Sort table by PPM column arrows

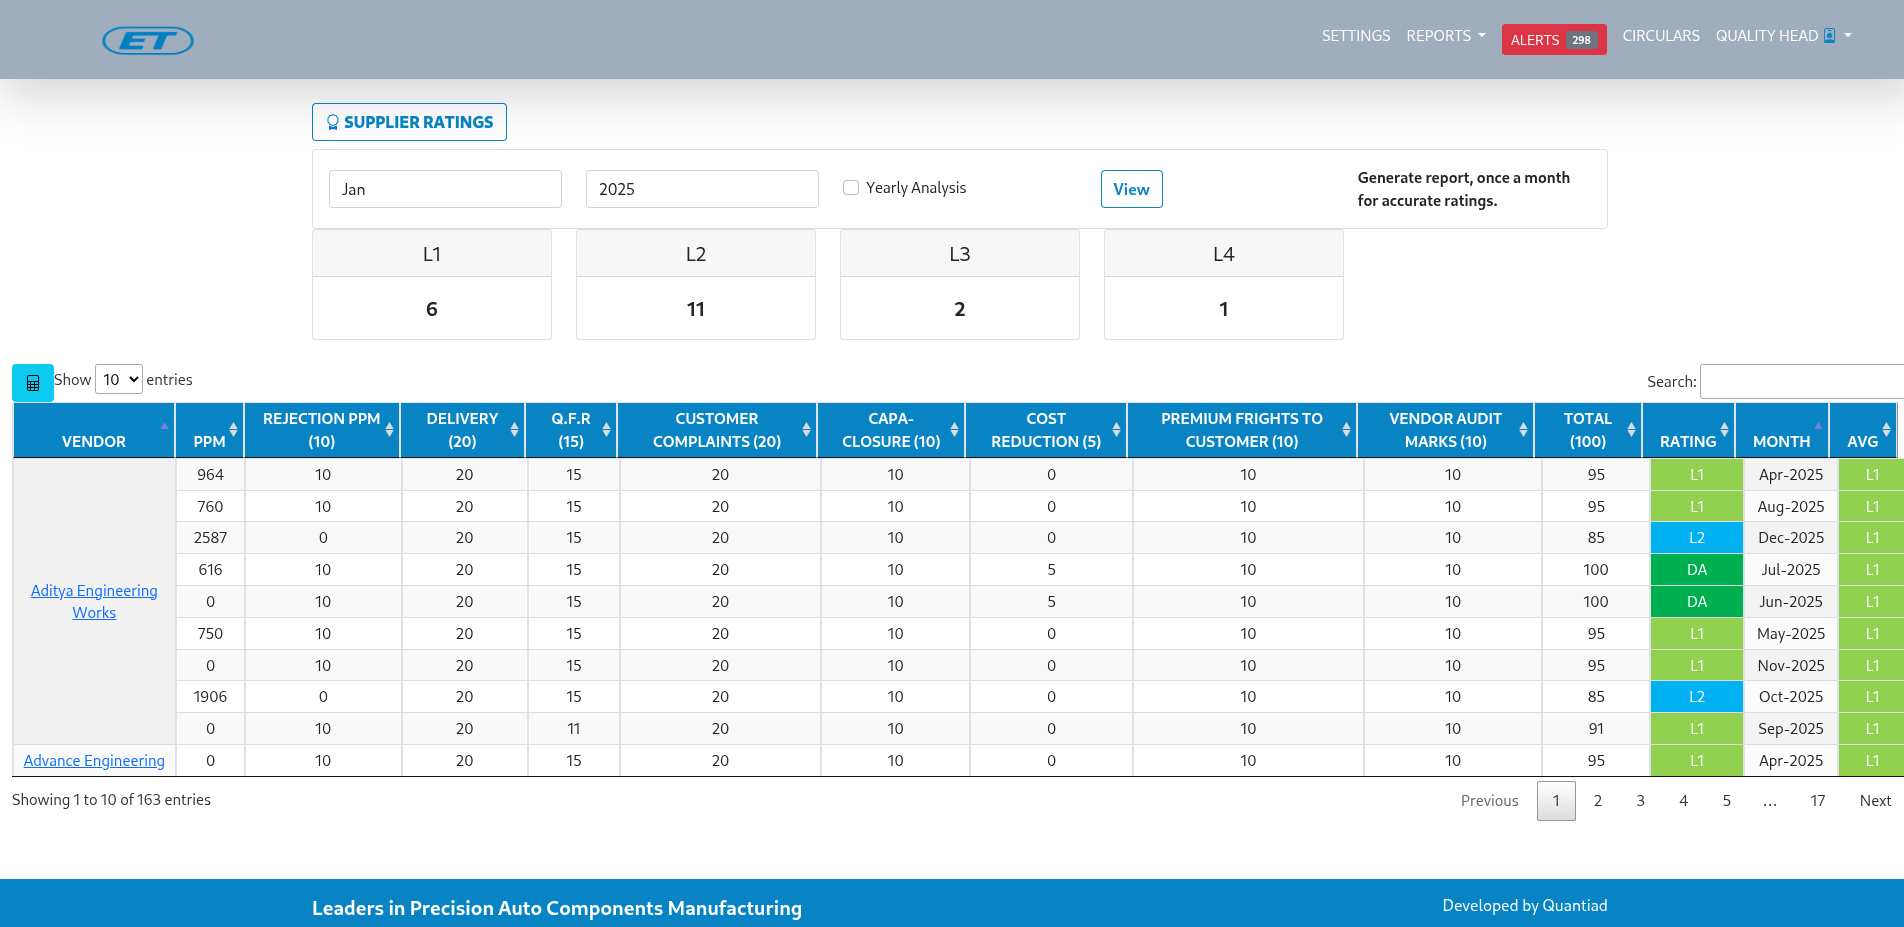233,430
